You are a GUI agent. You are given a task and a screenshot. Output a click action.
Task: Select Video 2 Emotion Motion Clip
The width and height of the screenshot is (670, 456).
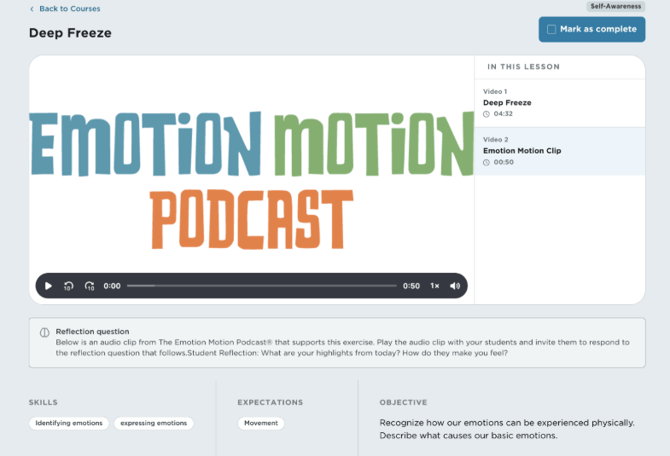click(559, 151)
